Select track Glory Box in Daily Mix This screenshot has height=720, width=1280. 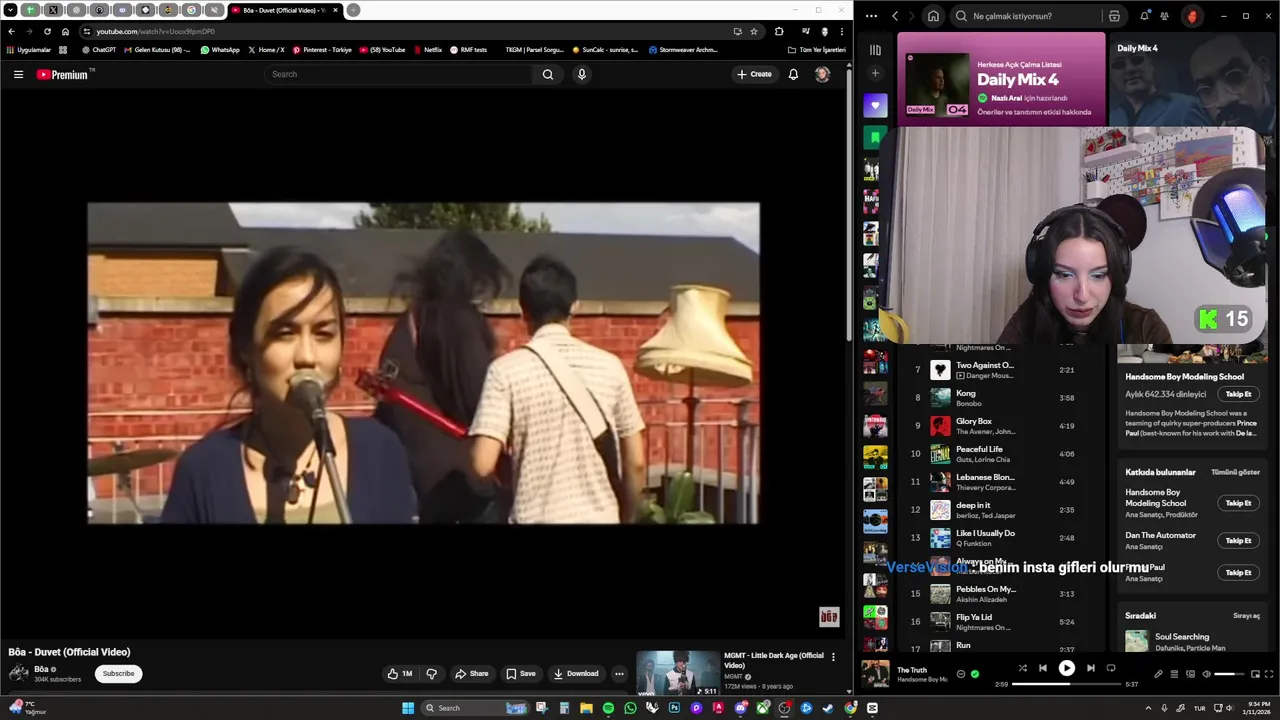pos(1000,426)
